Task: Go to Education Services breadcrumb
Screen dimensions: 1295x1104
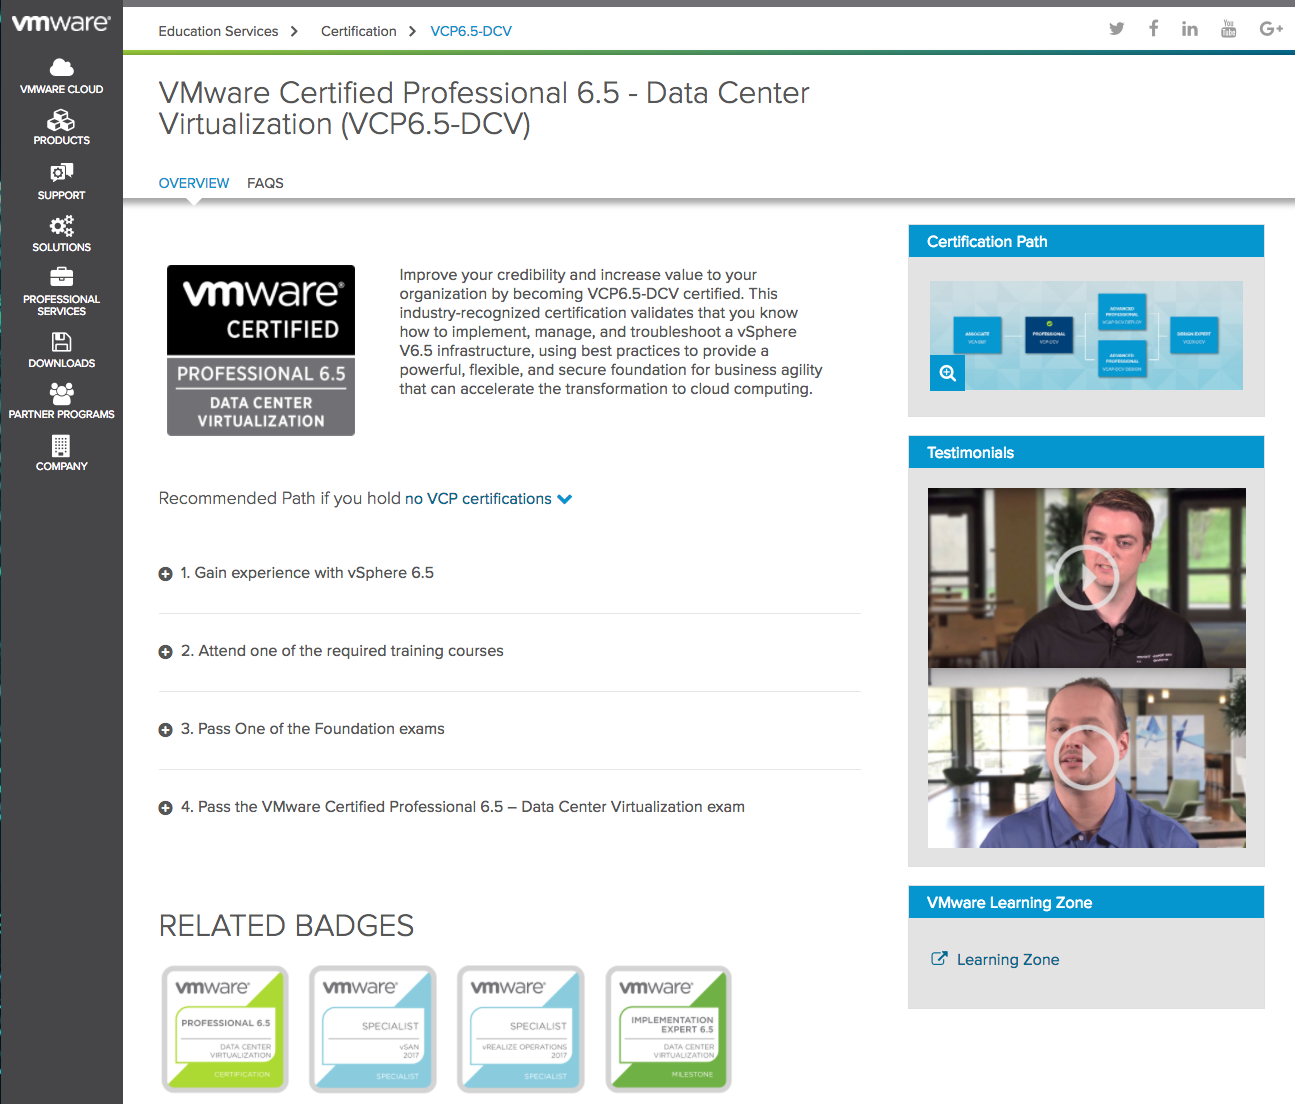Action: pos(218,31)
